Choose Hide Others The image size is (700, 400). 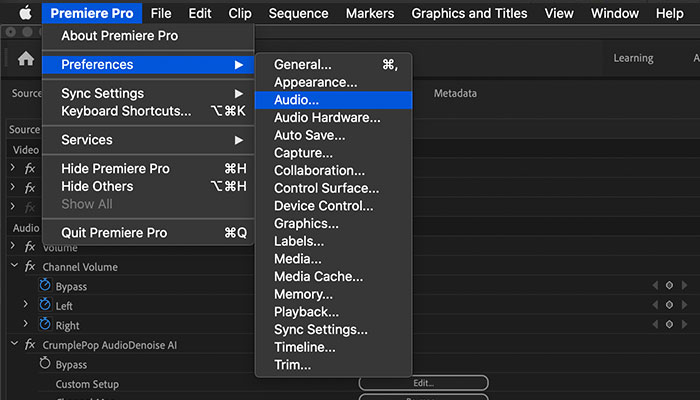point(148,186)
